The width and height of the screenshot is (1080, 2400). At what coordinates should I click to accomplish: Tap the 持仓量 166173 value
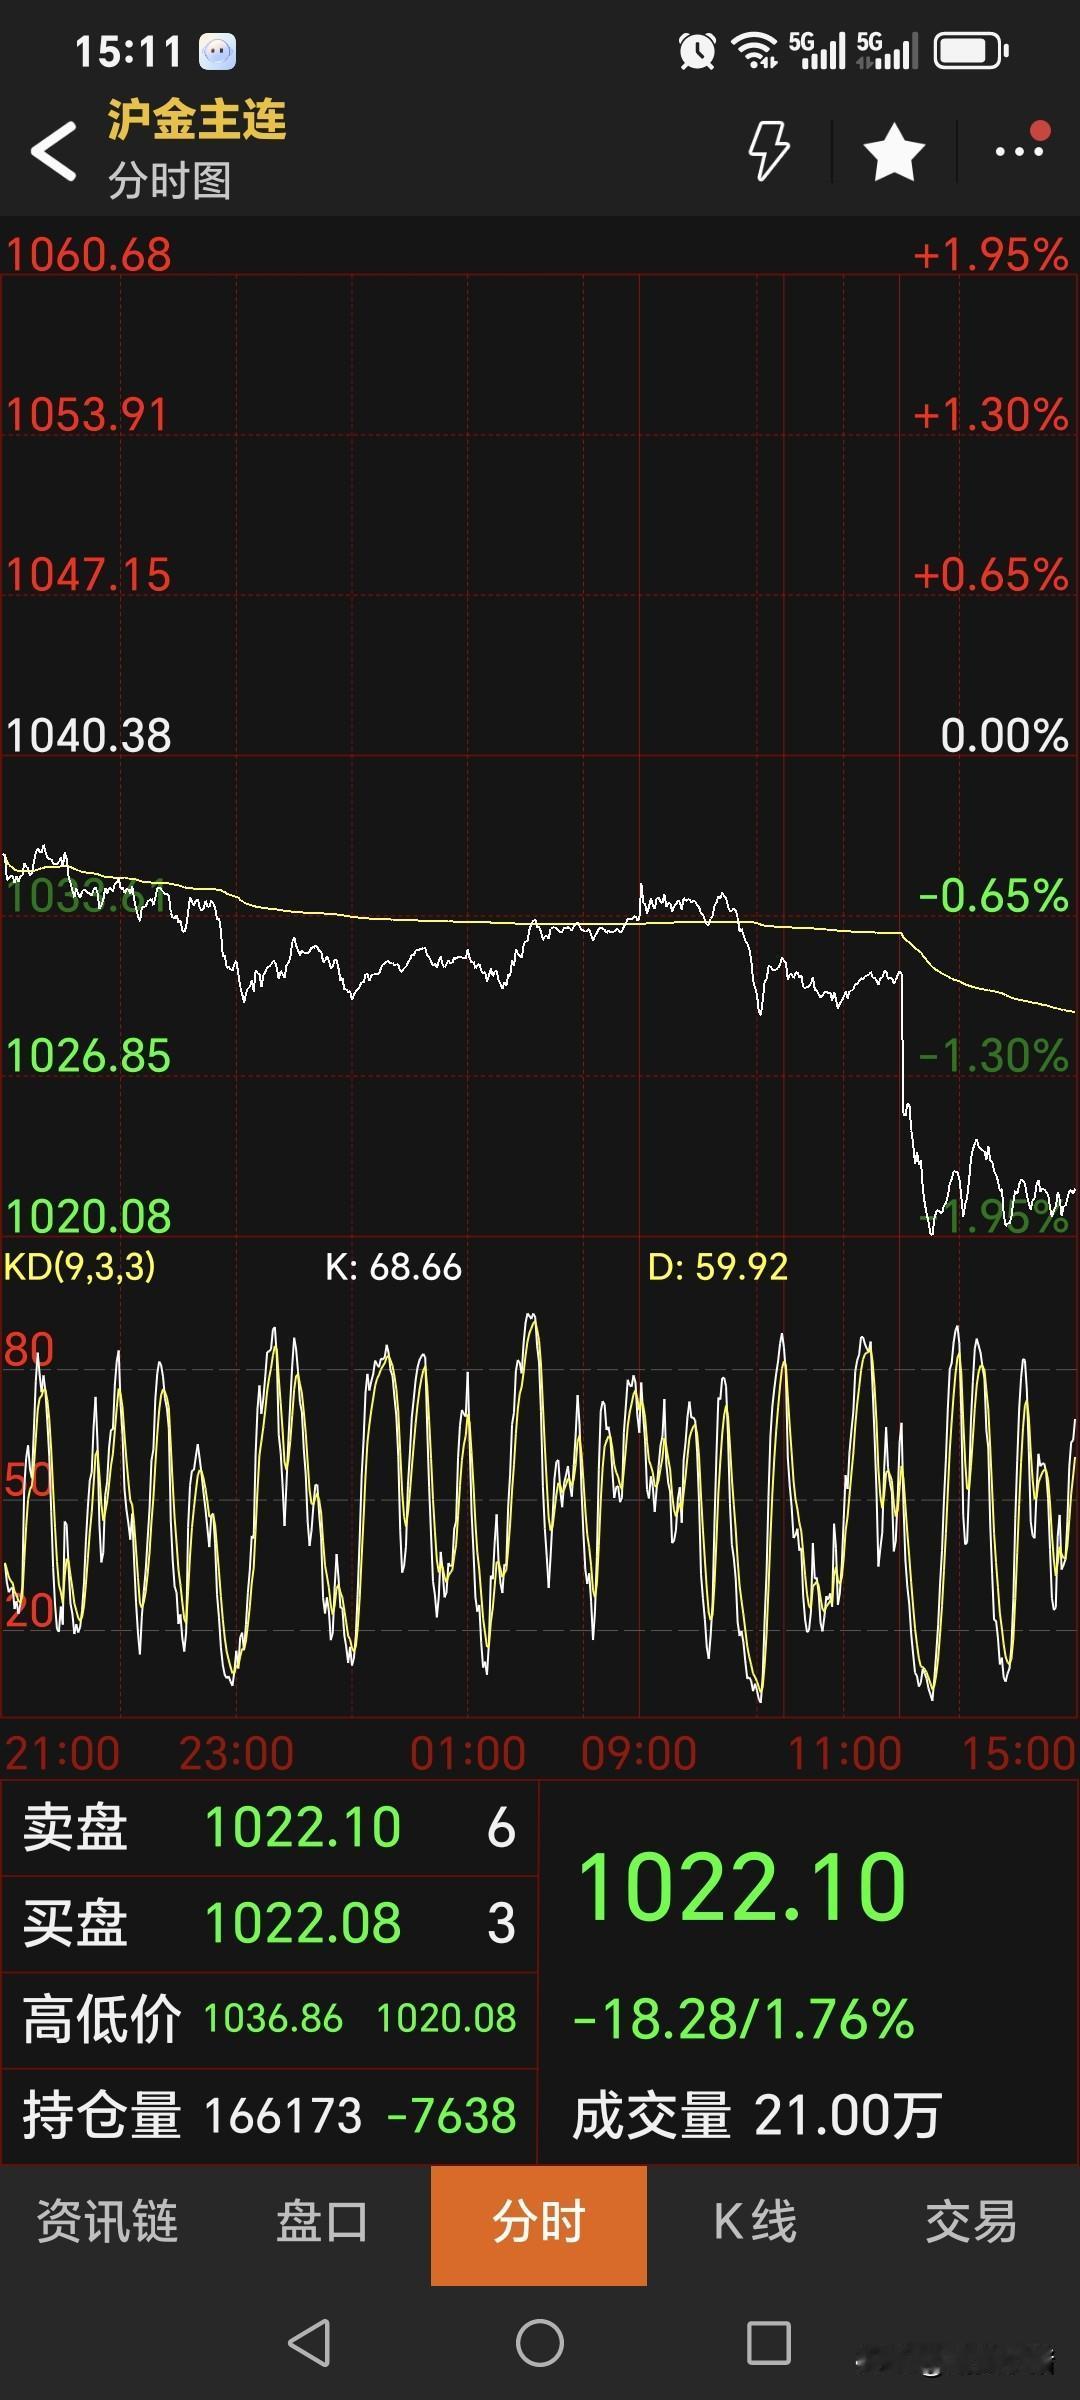[283, 2115]
